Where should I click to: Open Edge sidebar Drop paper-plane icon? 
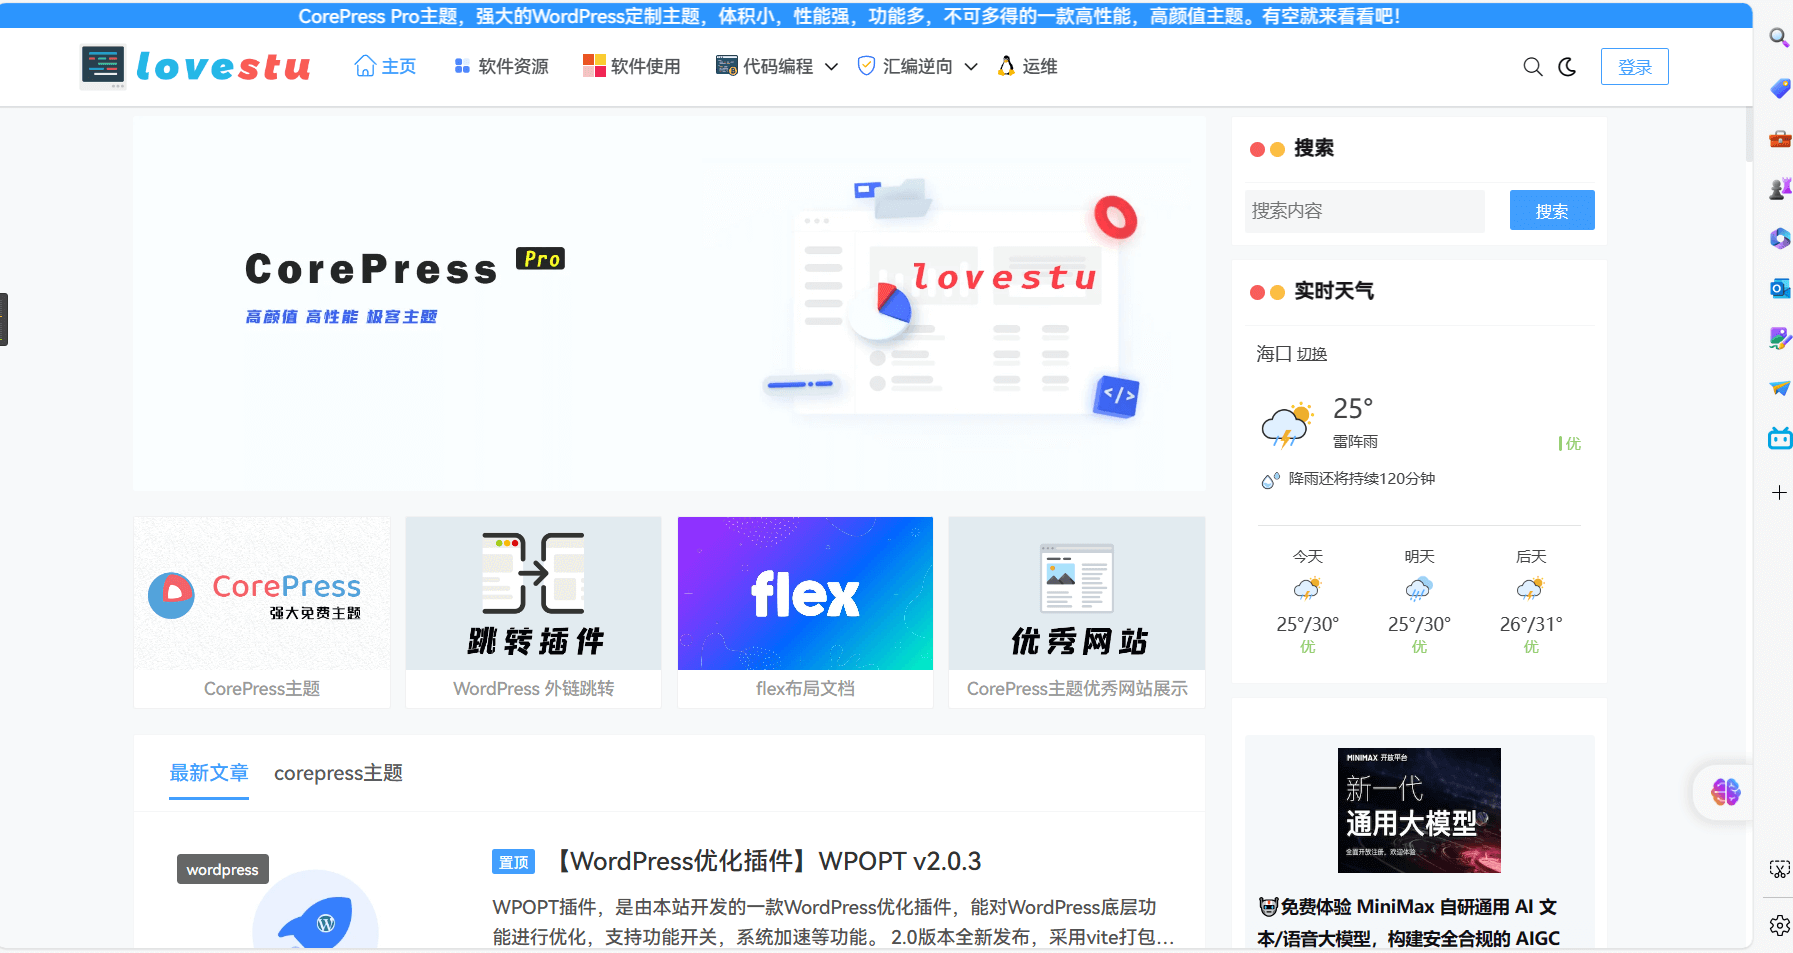pyautogui.click(x=1779, y=388)
